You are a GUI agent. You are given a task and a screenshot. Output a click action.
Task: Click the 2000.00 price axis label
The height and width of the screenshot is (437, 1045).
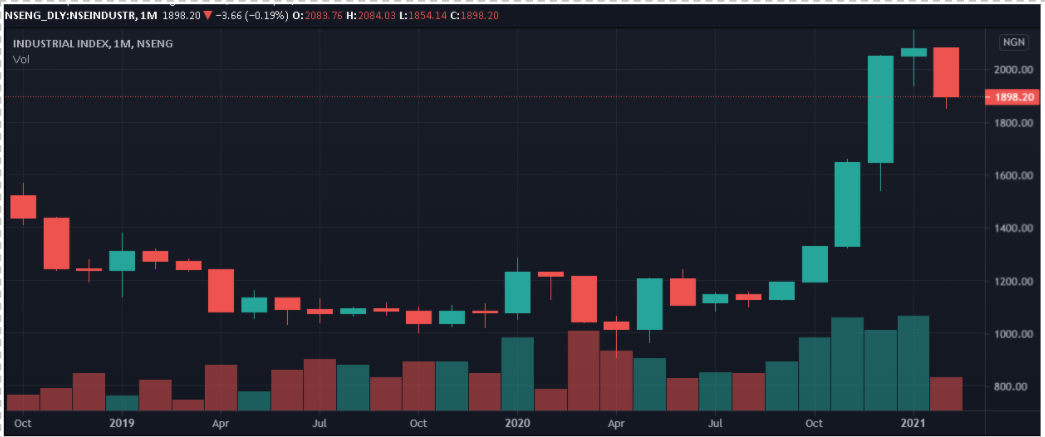1012,70
